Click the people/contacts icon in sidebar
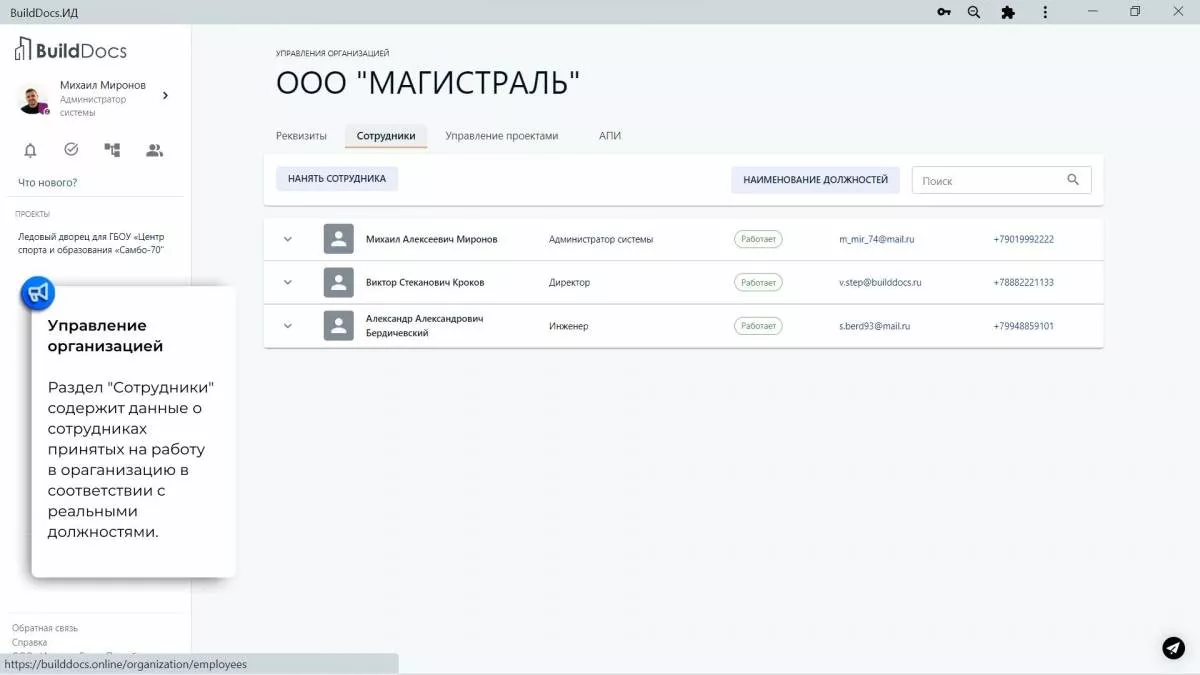The height and width of the screenshot is (675, 1200). 152,149
